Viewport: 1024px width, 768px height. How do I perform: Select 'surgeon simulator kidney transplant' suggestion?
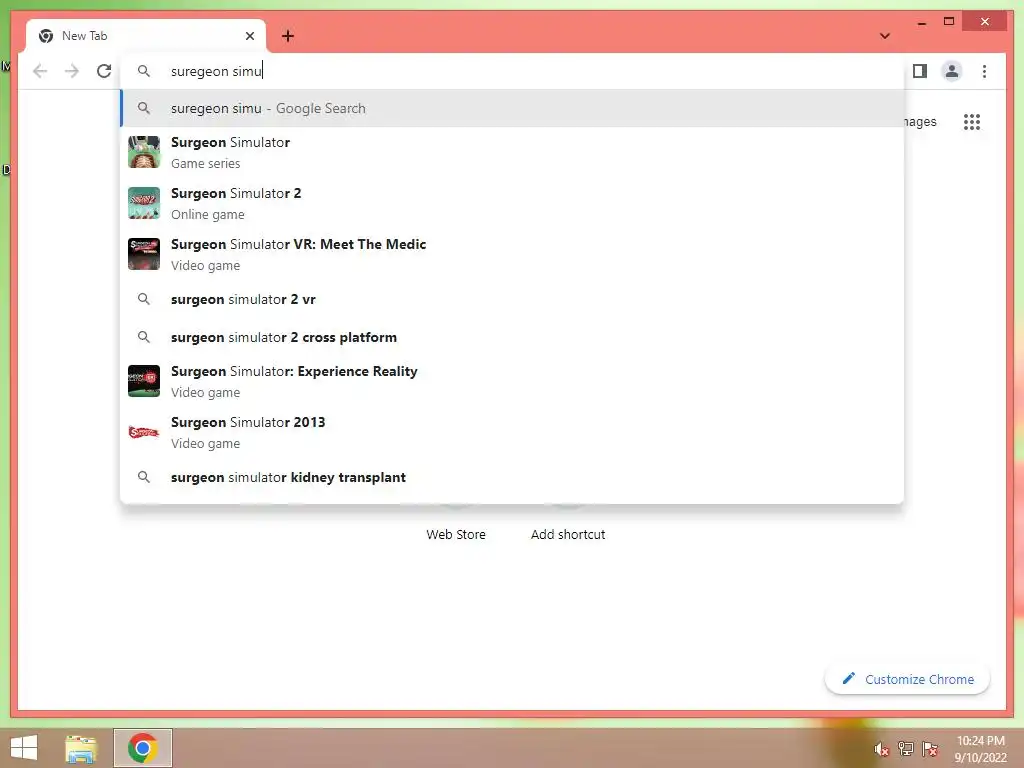(x=513, y=477)
